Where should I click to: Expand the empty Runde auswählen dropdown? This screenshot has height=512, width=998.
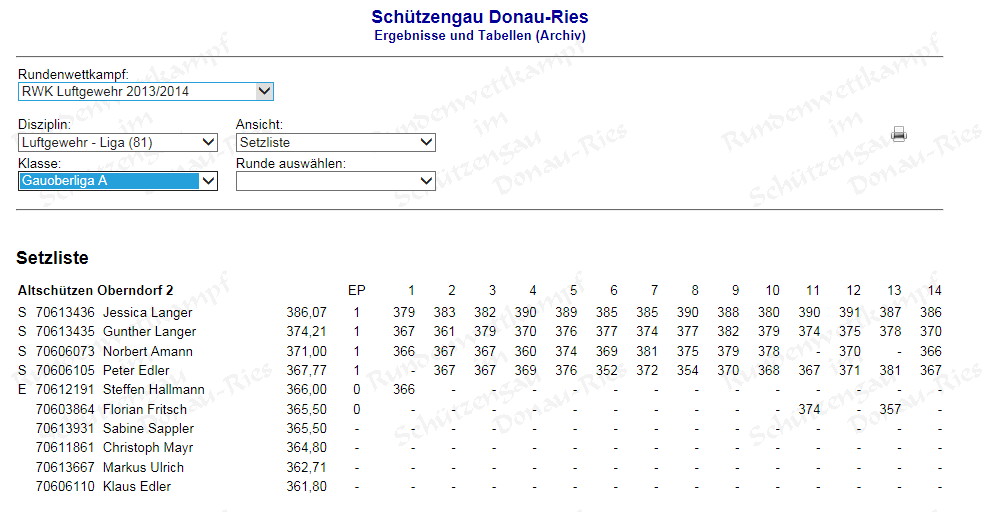point(335,181)
